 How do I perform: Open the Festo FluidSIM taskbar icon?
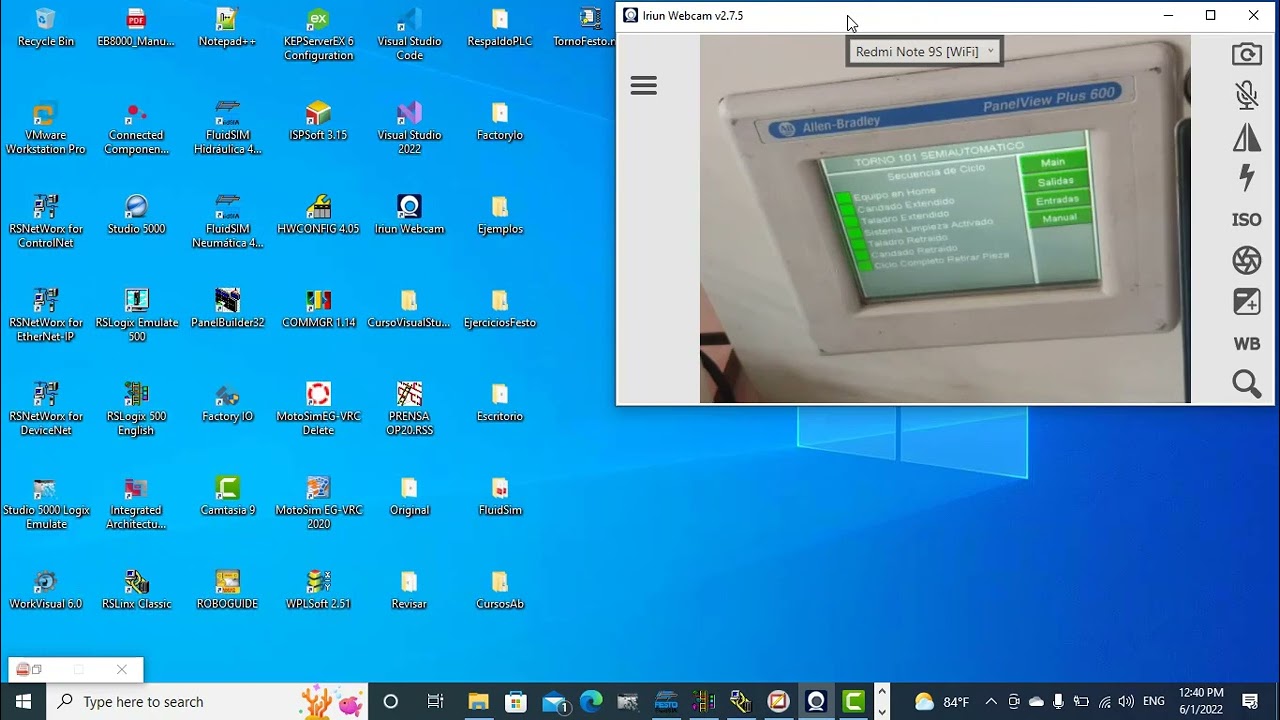(x=666, y=702)
